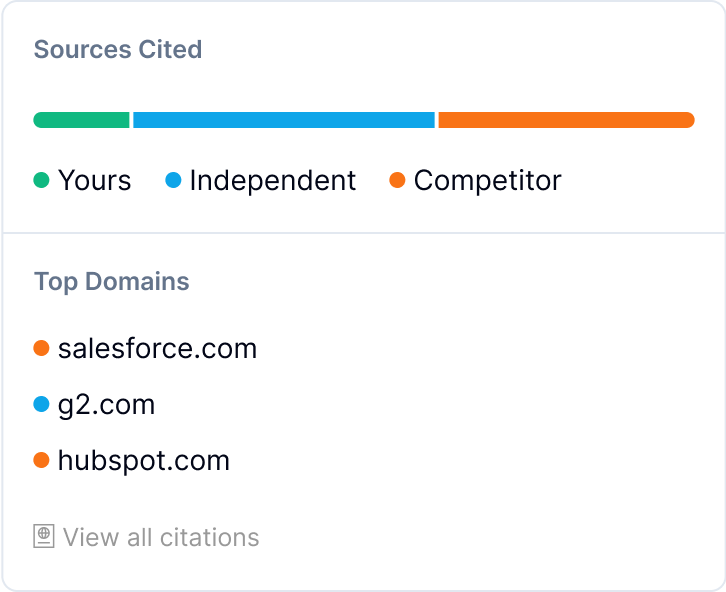Image resolution: width=726 pixels, height=592 pixels.
Task: Click the Competitor legend label
Action: (x=488, y=180)
